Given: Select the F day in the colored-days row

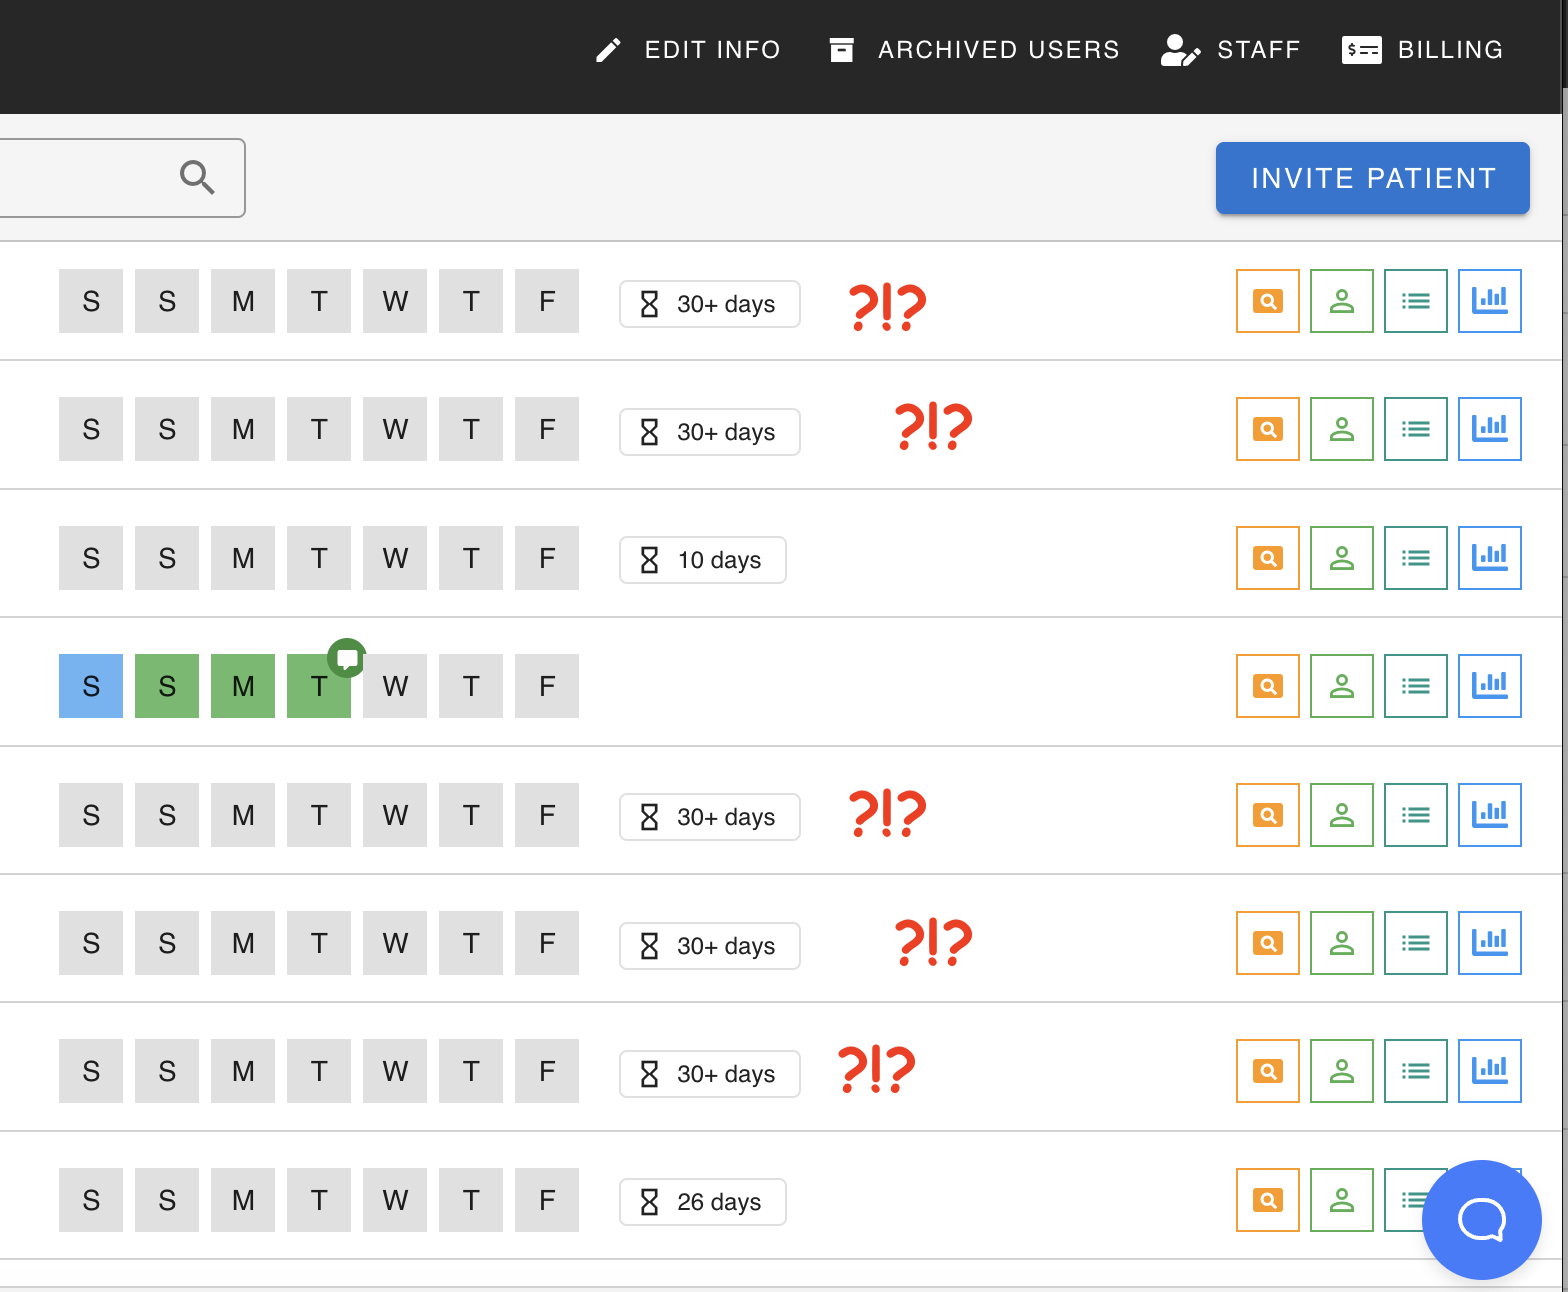Looking at the screenshot, I should pos(547,686).
